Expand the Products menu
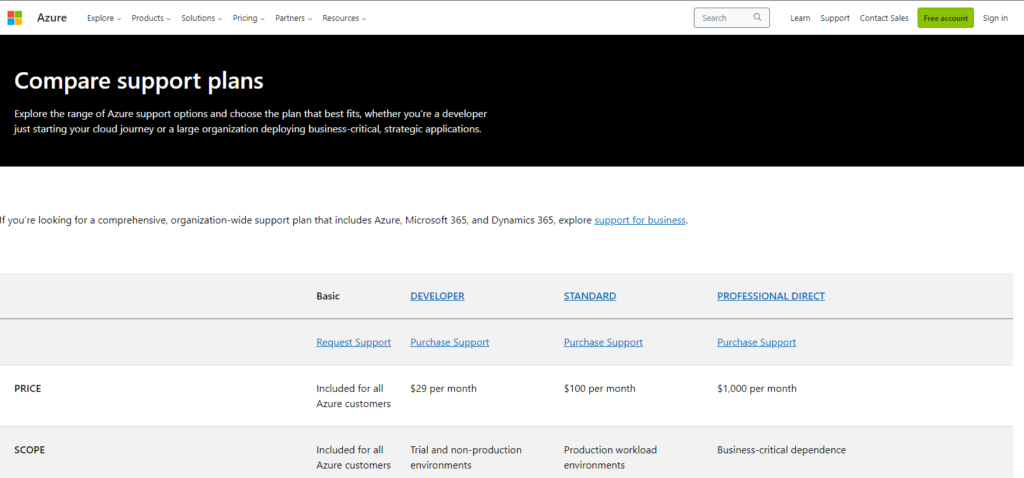This screenshot has height=478, width=1024. 151,18
